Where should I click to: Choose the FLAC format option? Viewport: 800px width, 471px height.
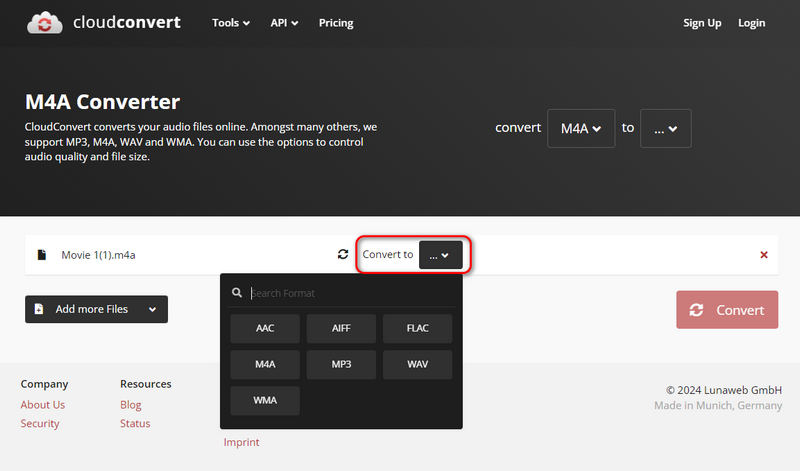tap(417, 328)
